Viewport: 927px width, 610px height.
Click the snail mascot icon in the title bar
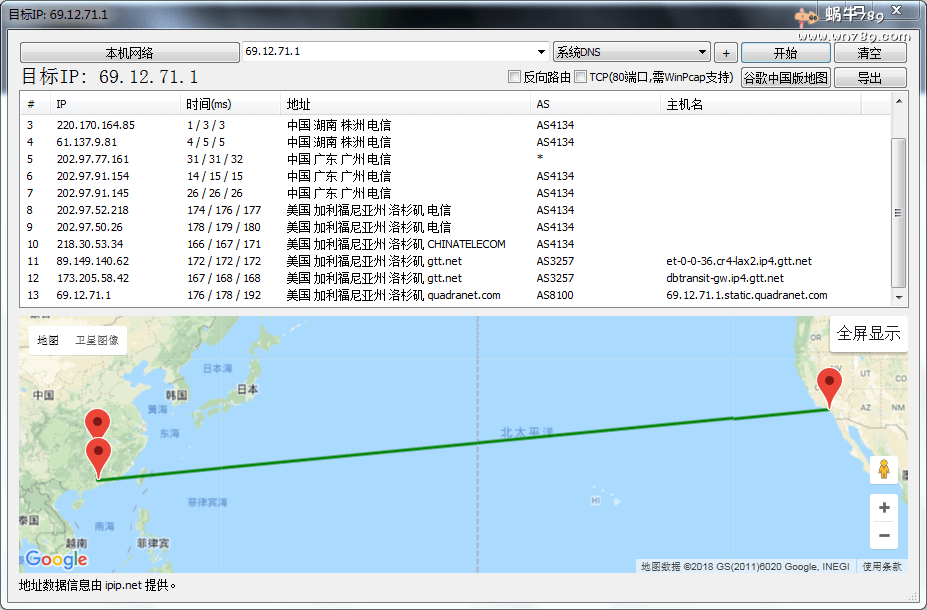[x=805, y=13]
